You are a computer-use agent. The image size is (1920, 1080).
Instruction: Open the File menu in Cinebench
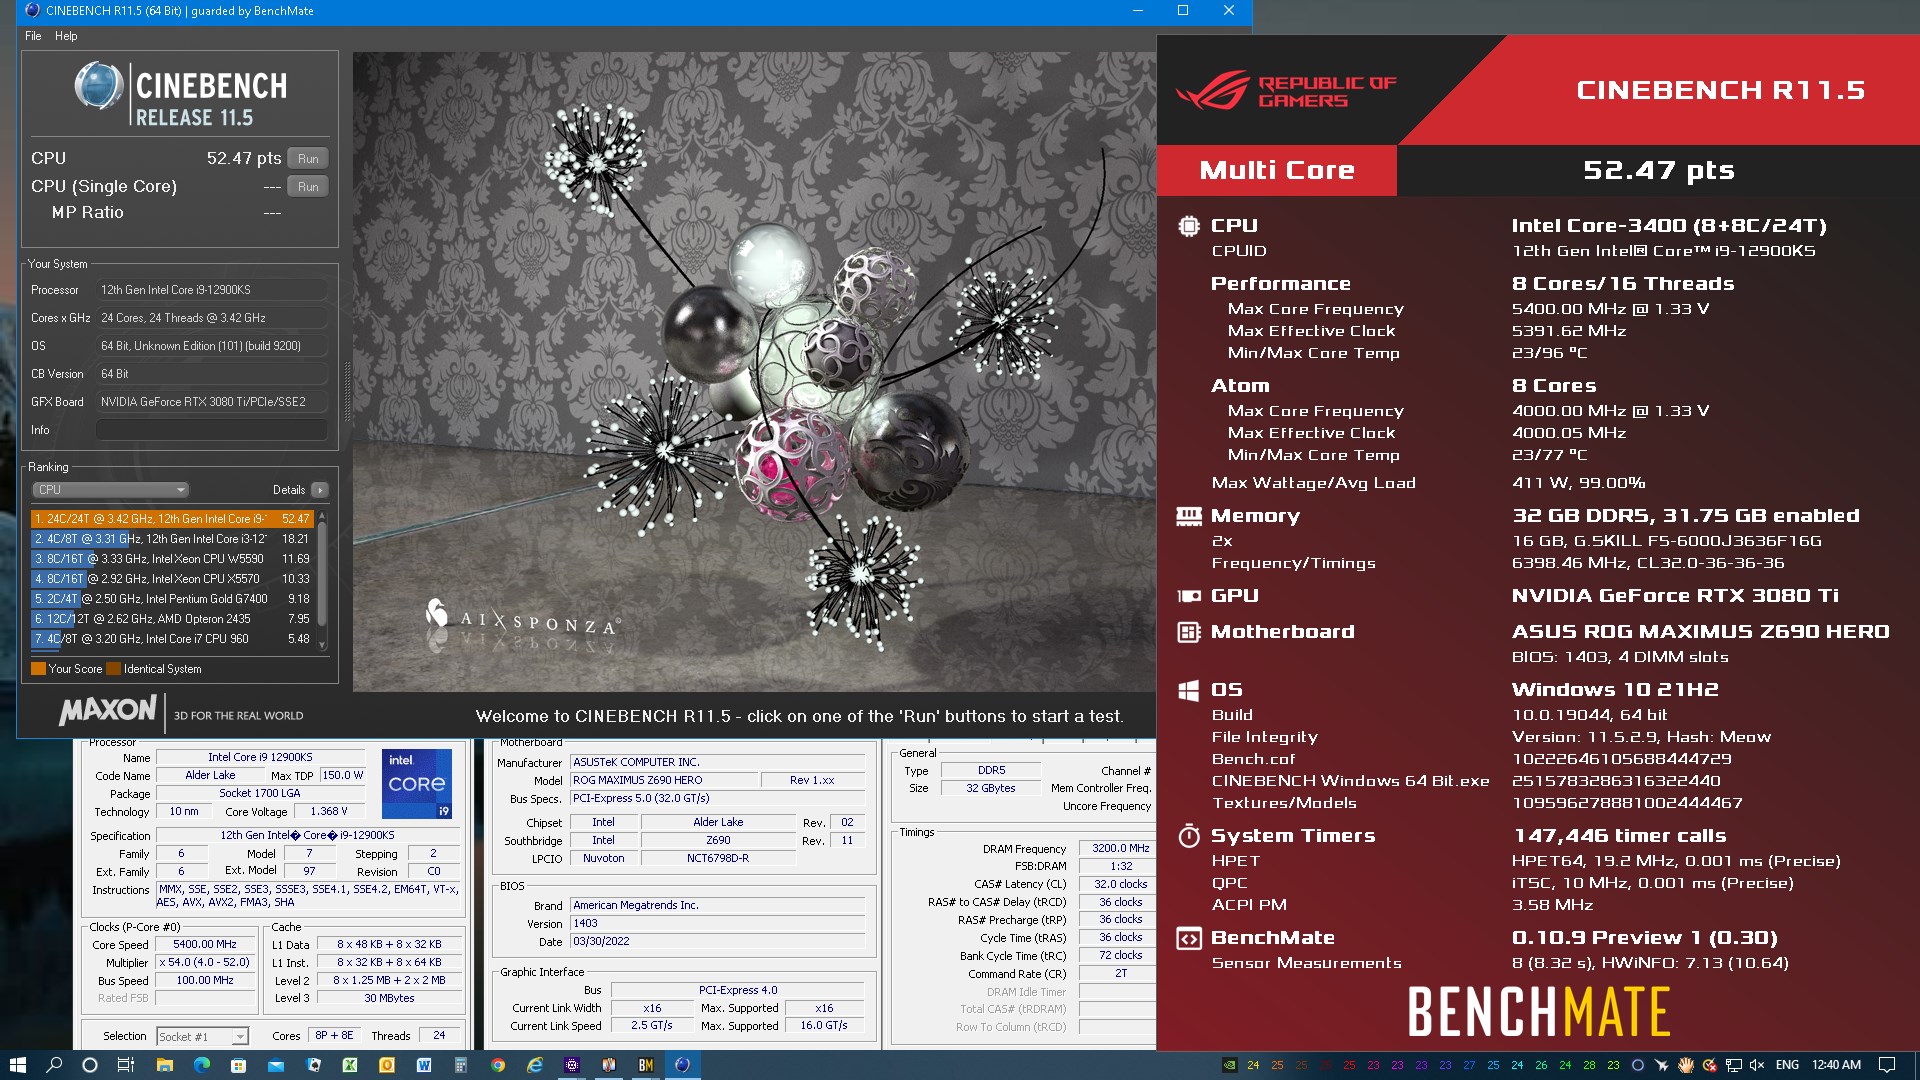click(x=33, y=36)
